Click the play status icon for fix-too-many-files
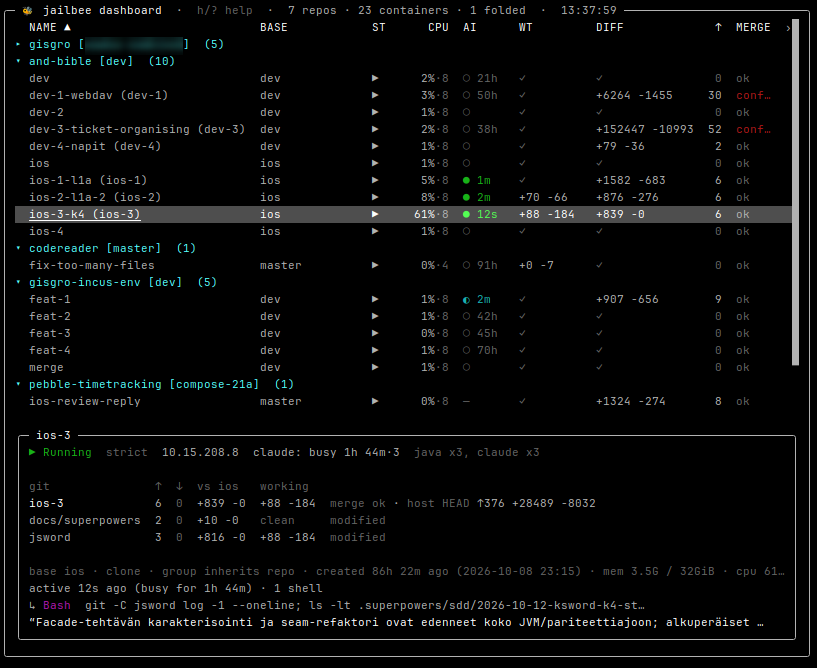817x668 pixels. (x=375, y=265)
